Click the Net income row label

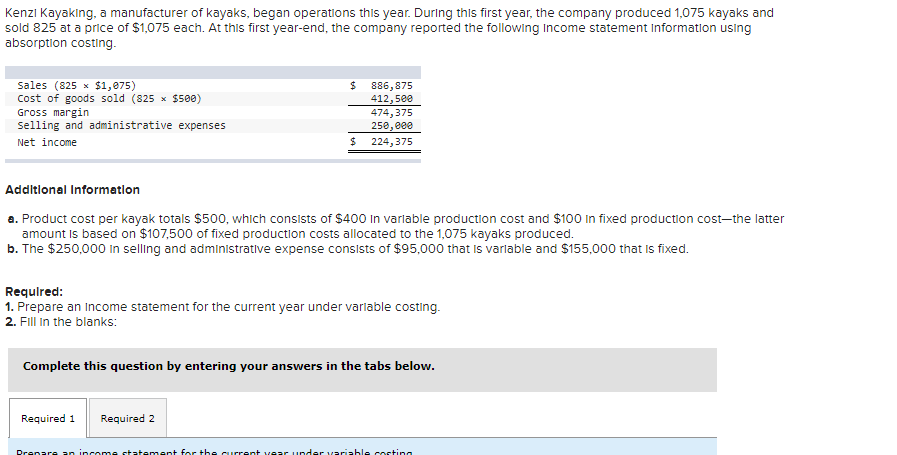click(47, 142)
